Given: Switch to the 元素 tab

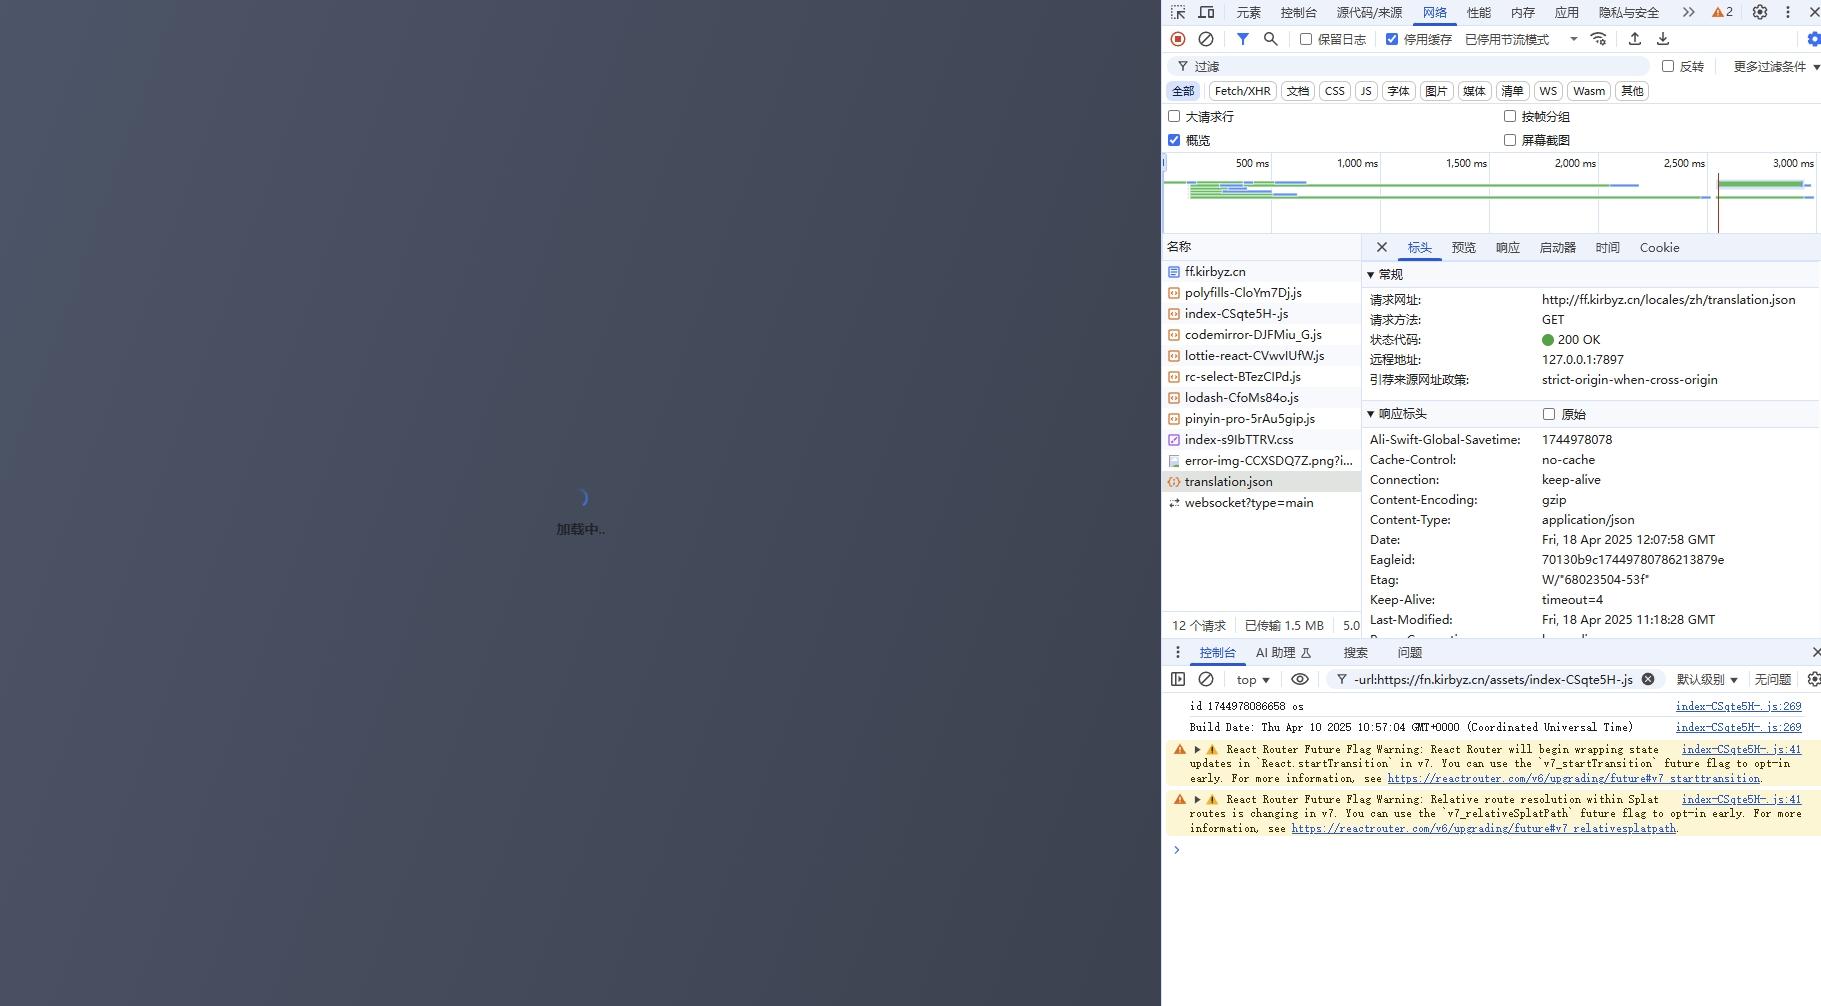Looking at the screenshot, I should click(1248, 12).
